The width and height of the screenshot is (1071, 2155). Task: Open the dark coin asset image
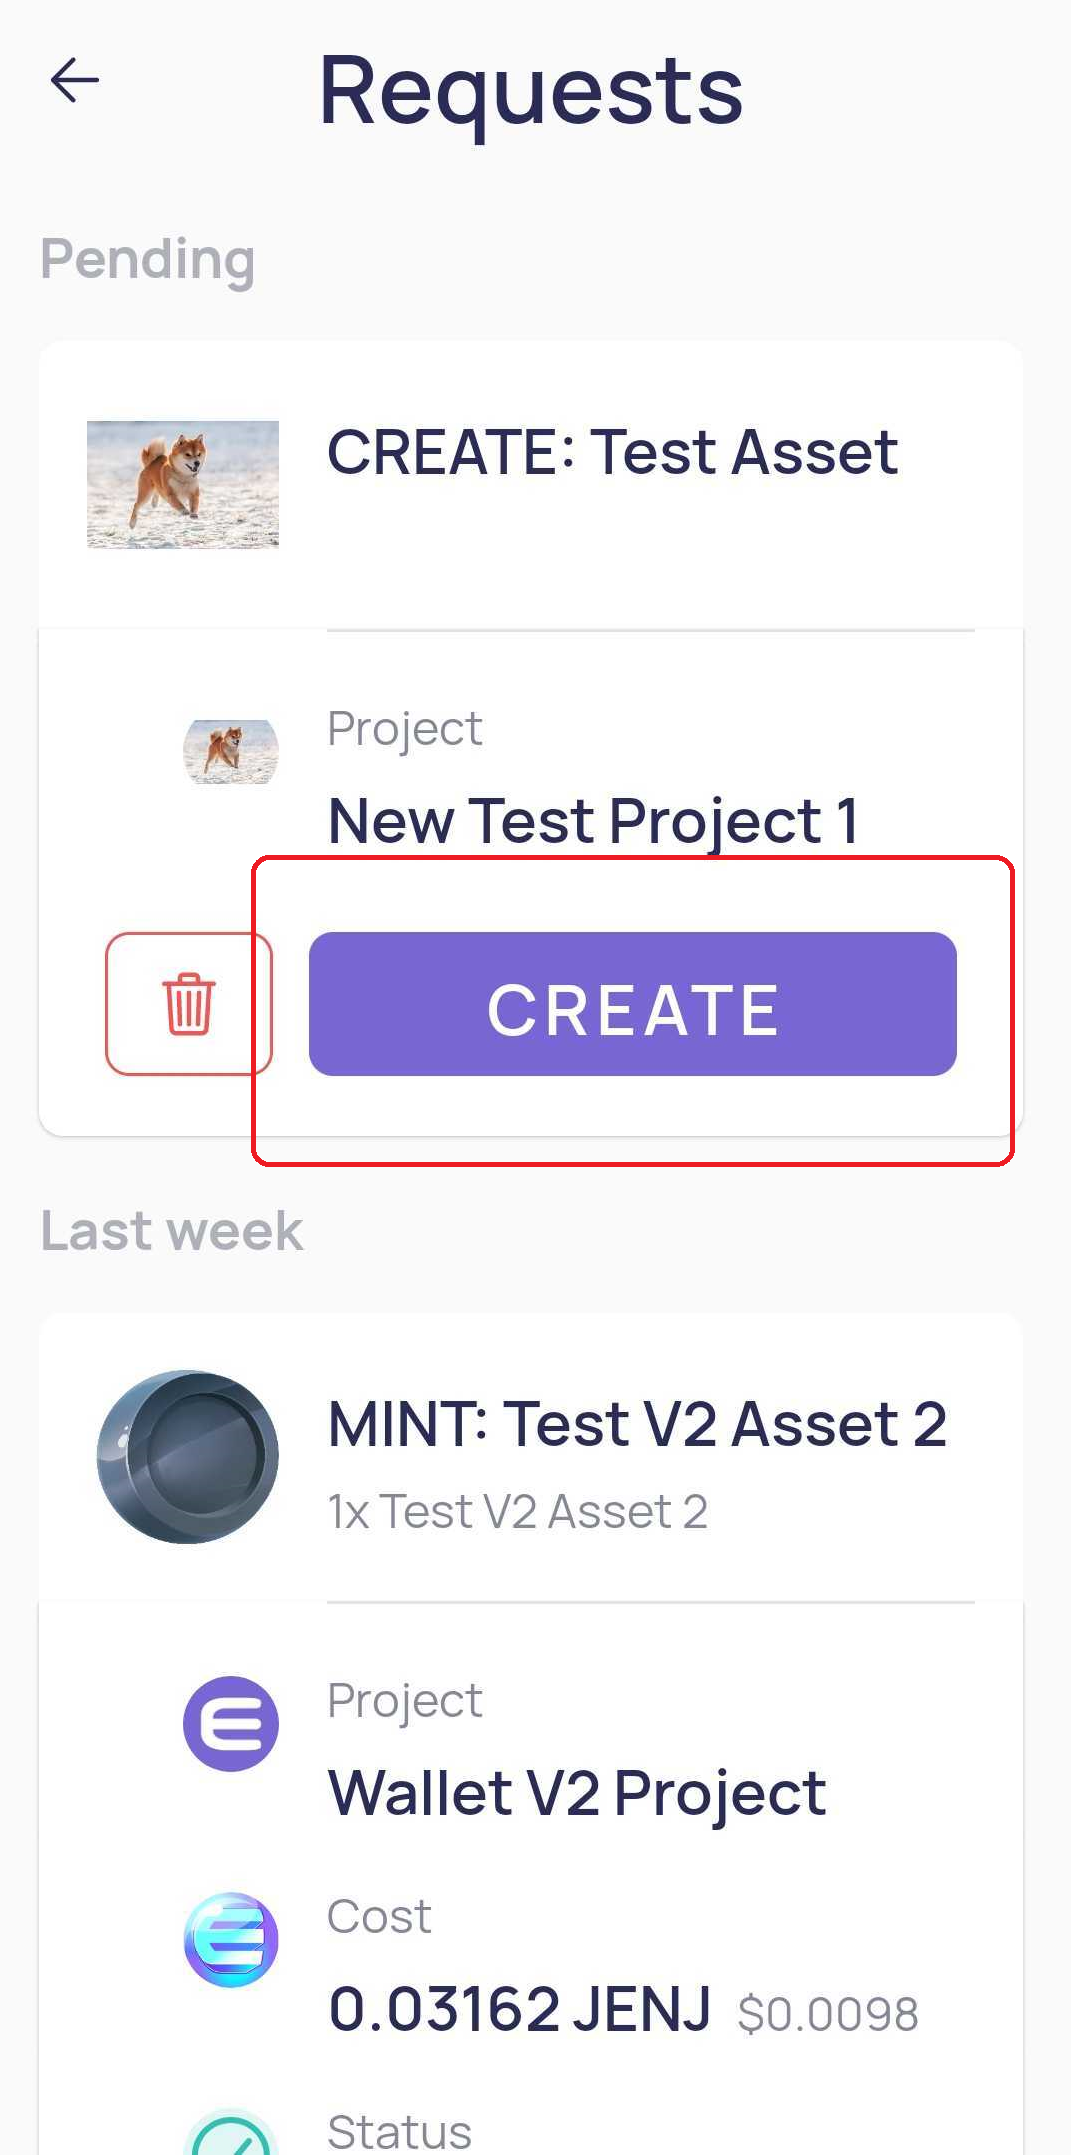click(x=188, y=1456)
